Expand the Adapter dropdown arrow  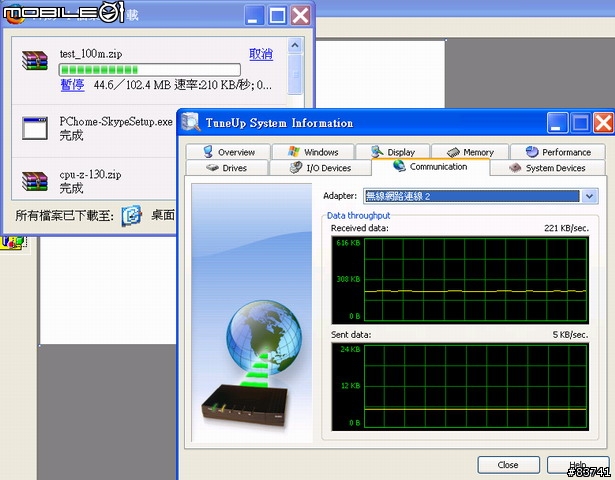click(590, 196)
